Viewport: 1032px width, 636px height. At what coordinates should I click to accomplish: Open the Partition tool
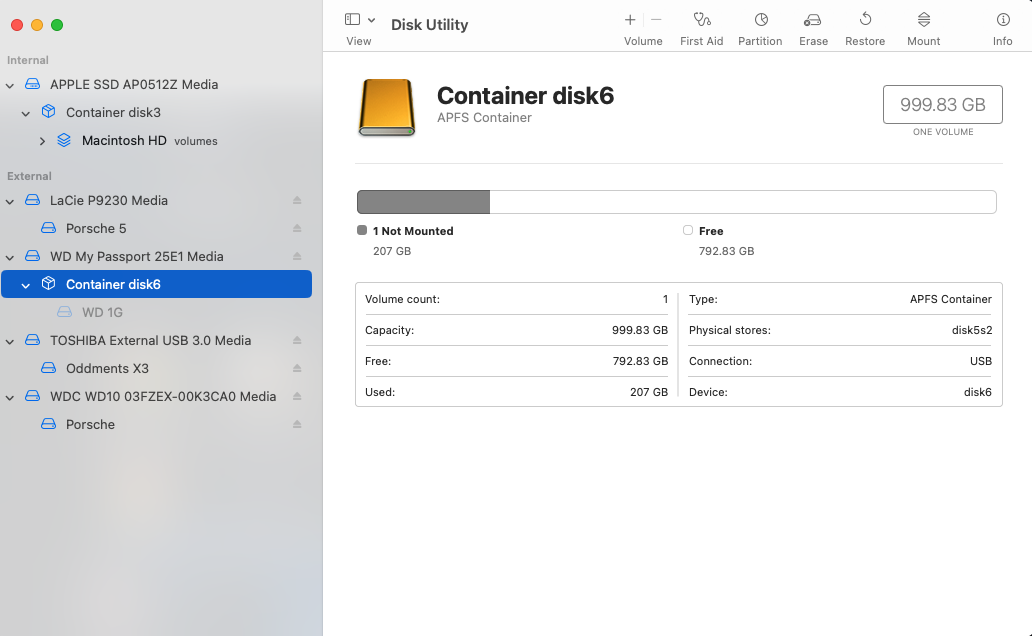(x=760, y=20)
